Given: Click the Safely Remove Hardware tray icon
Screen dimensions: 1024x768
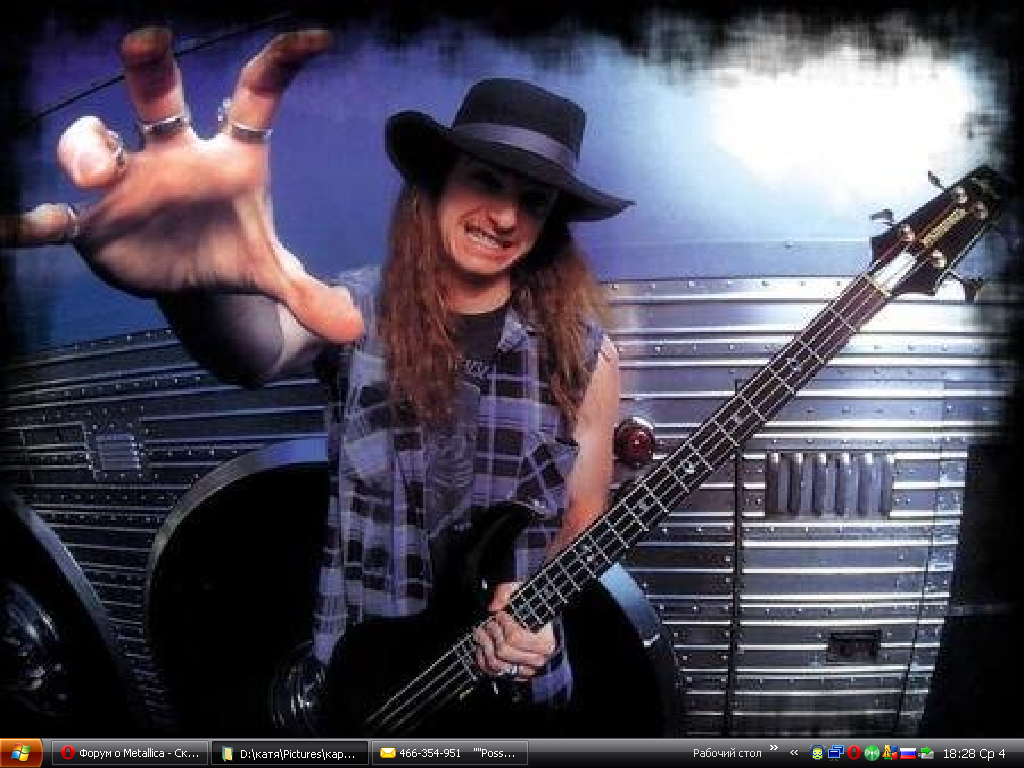Looking at the screenshot, I should click(926, 753).
